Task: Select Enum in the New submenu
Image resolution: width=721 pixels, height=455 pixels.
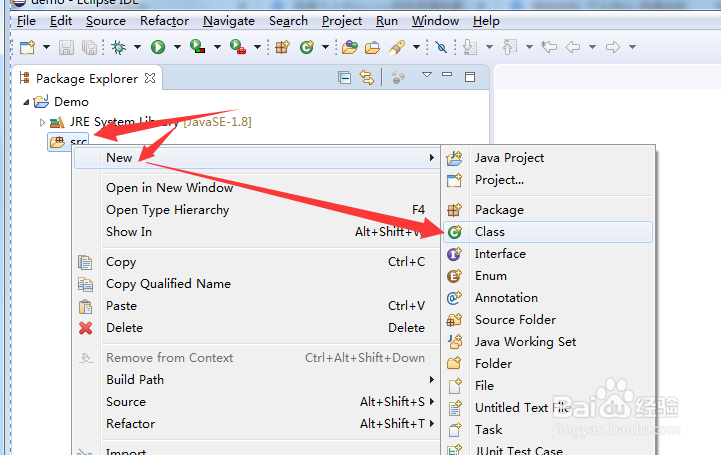Action: [x=548, y=276]
